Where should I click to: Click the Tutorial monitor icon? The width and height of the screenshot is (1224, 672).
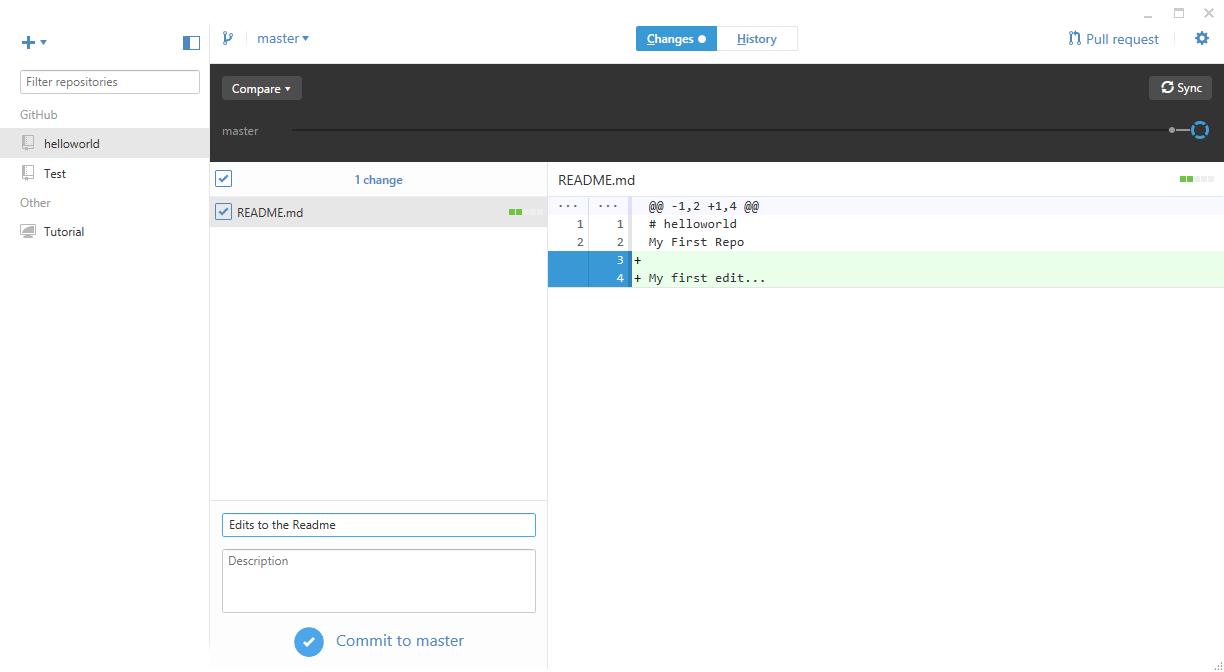pos(28,231)
